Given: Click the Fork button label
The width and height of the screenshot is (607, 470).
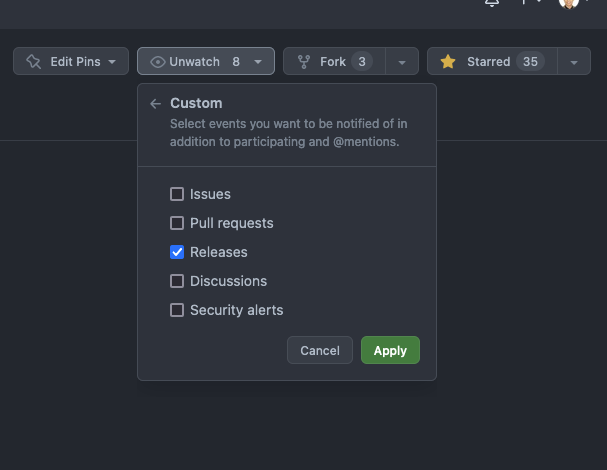Looking at the screenshot, I should pyautogui.click(x=333, y=62).
